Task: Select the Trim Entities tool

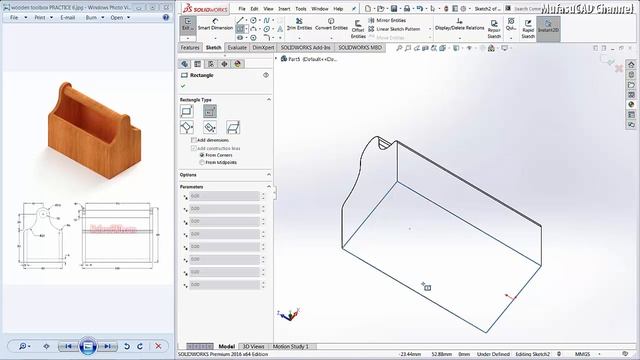Action: (299, 24)
